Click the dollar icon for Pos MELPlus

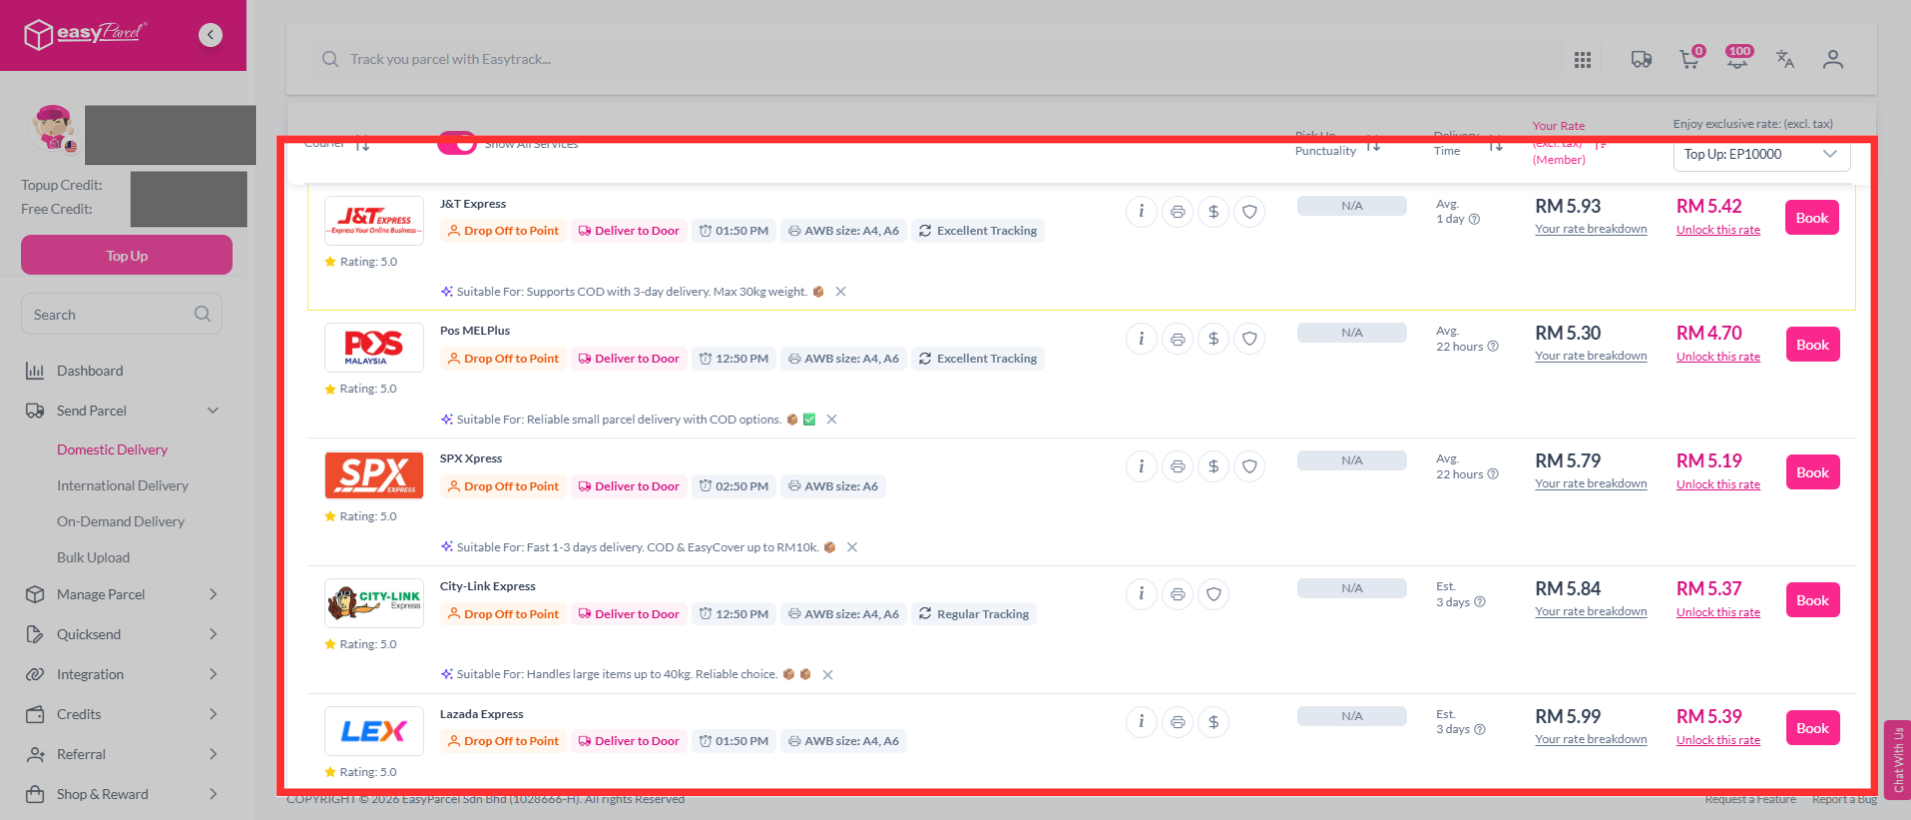(1213, 338)
